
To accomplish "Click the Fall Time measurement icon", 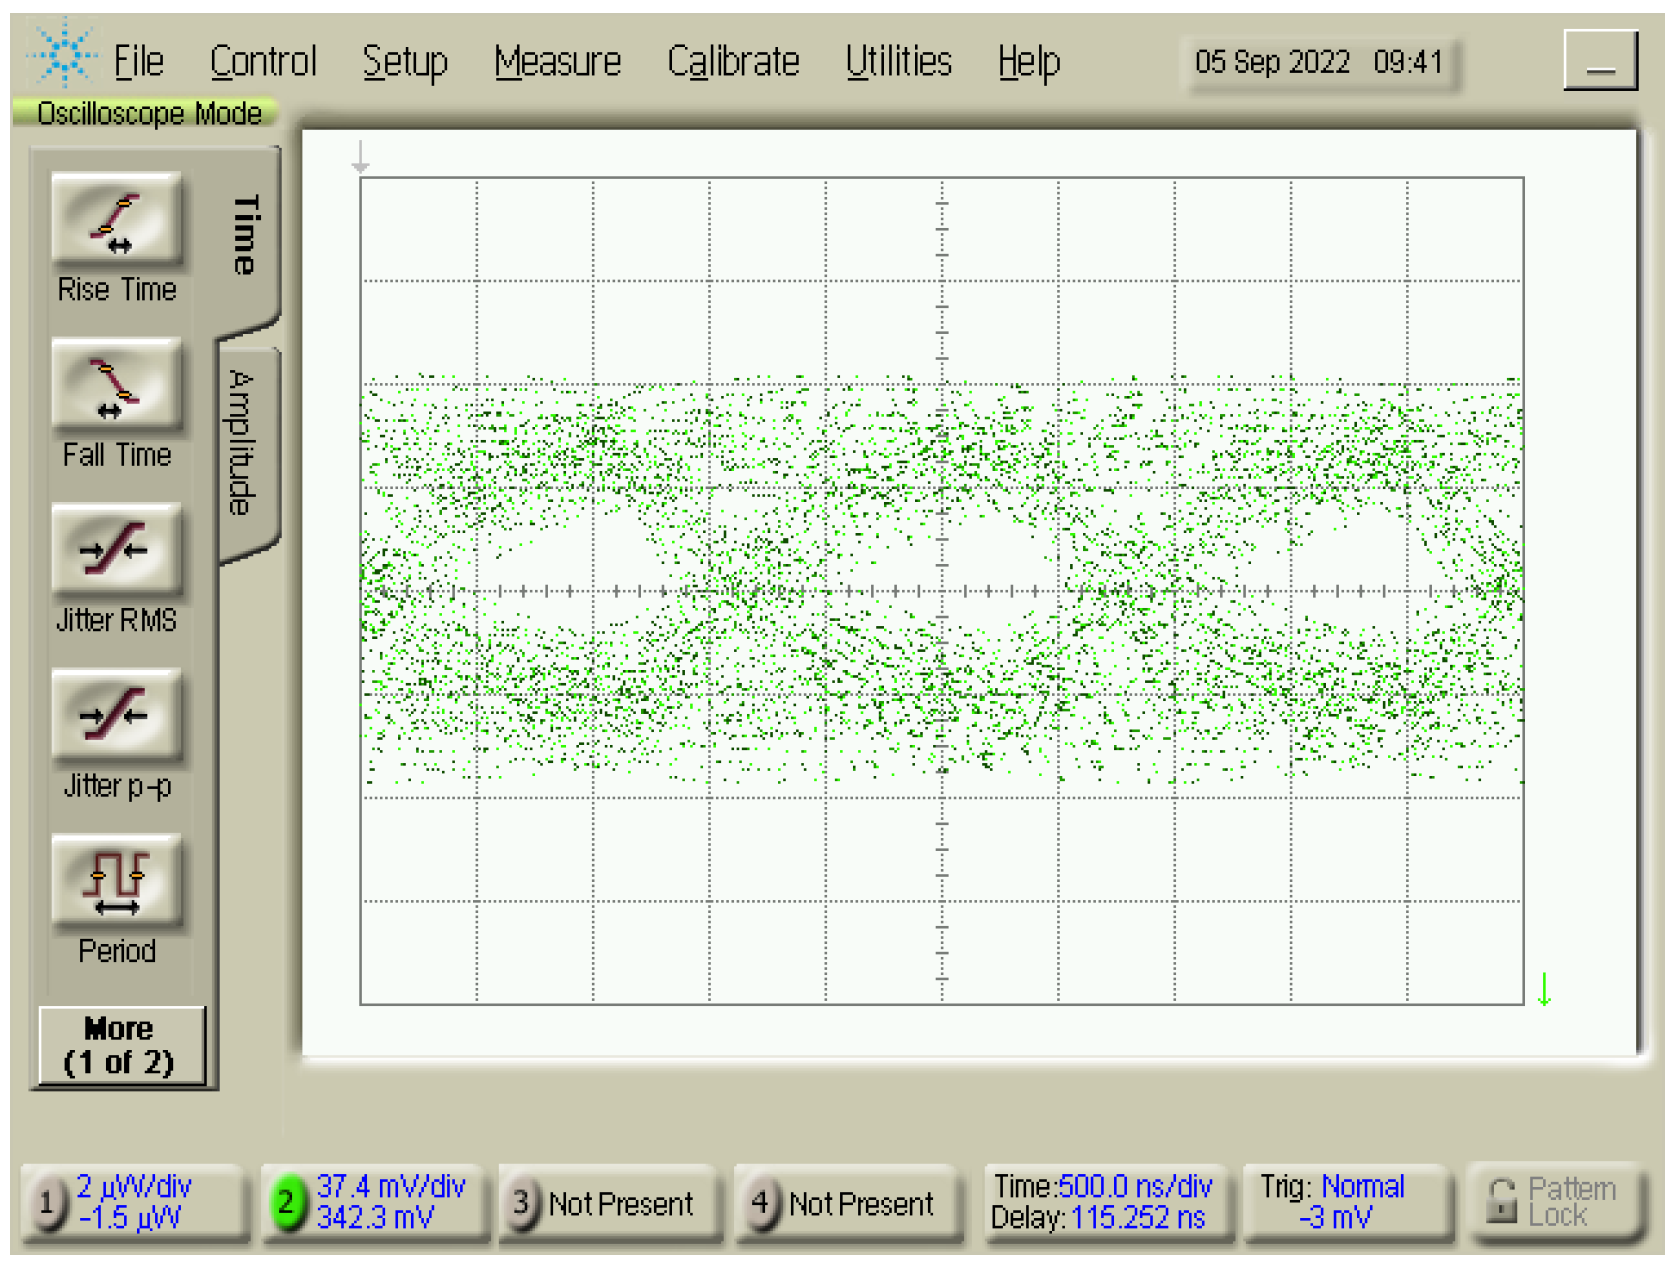I will point(117,385).
